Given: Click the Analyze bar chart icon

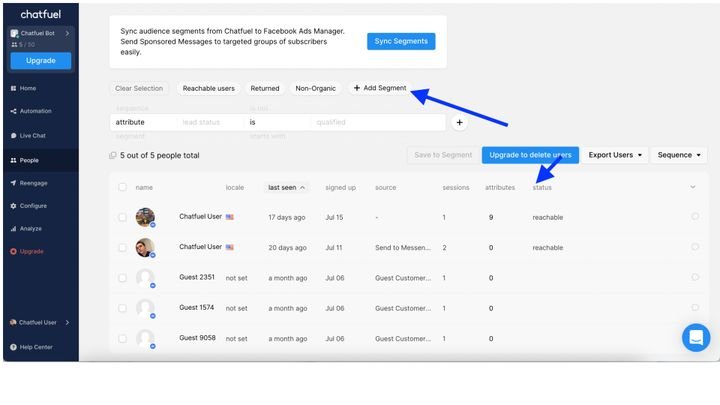Looking at the screenshot, I should click(13, 228).
